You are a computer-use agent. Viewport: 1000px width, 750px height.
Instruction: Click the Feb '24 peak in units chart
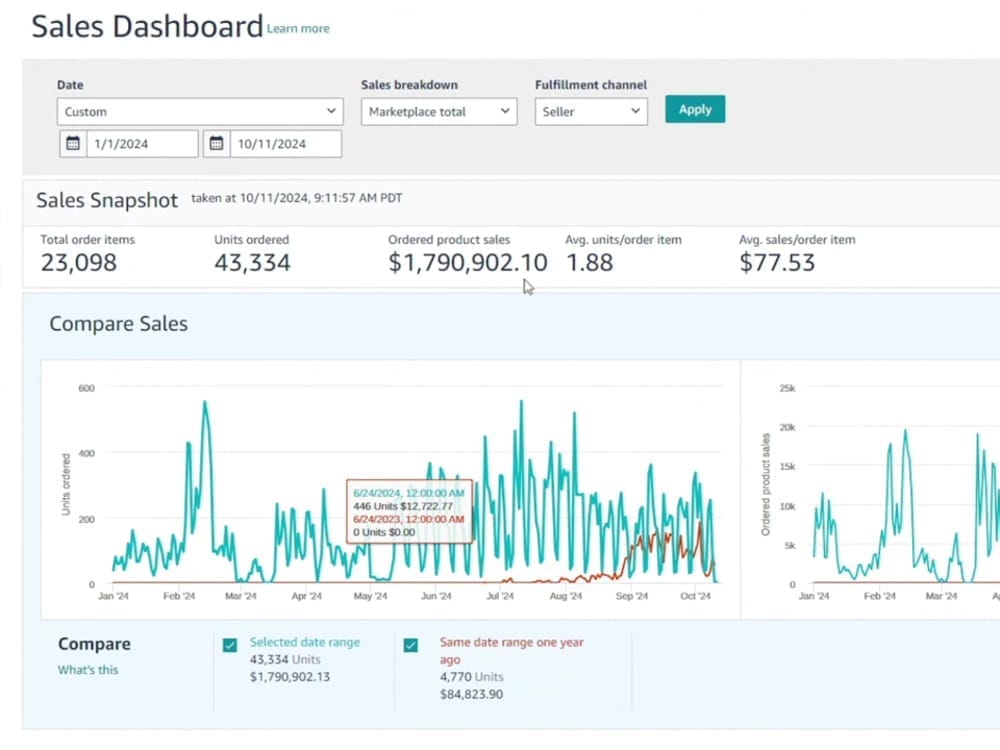(x=205, y=404)
